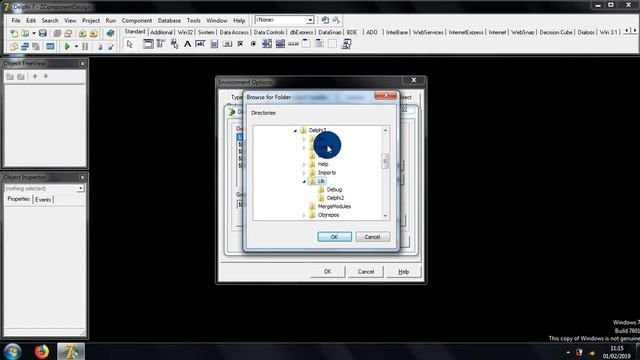Pick the ComboBox component icon
The width and height of the screenshot is (640, 360).
(280, 44)
